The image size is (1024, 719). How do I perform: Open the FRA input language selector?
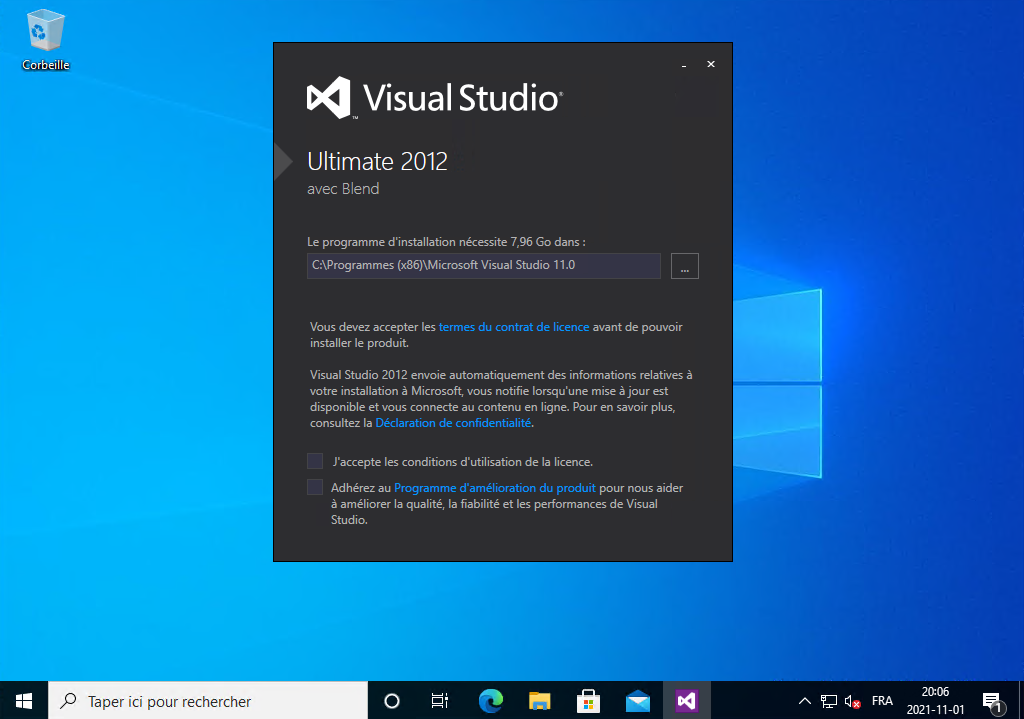tap(882, 701)
